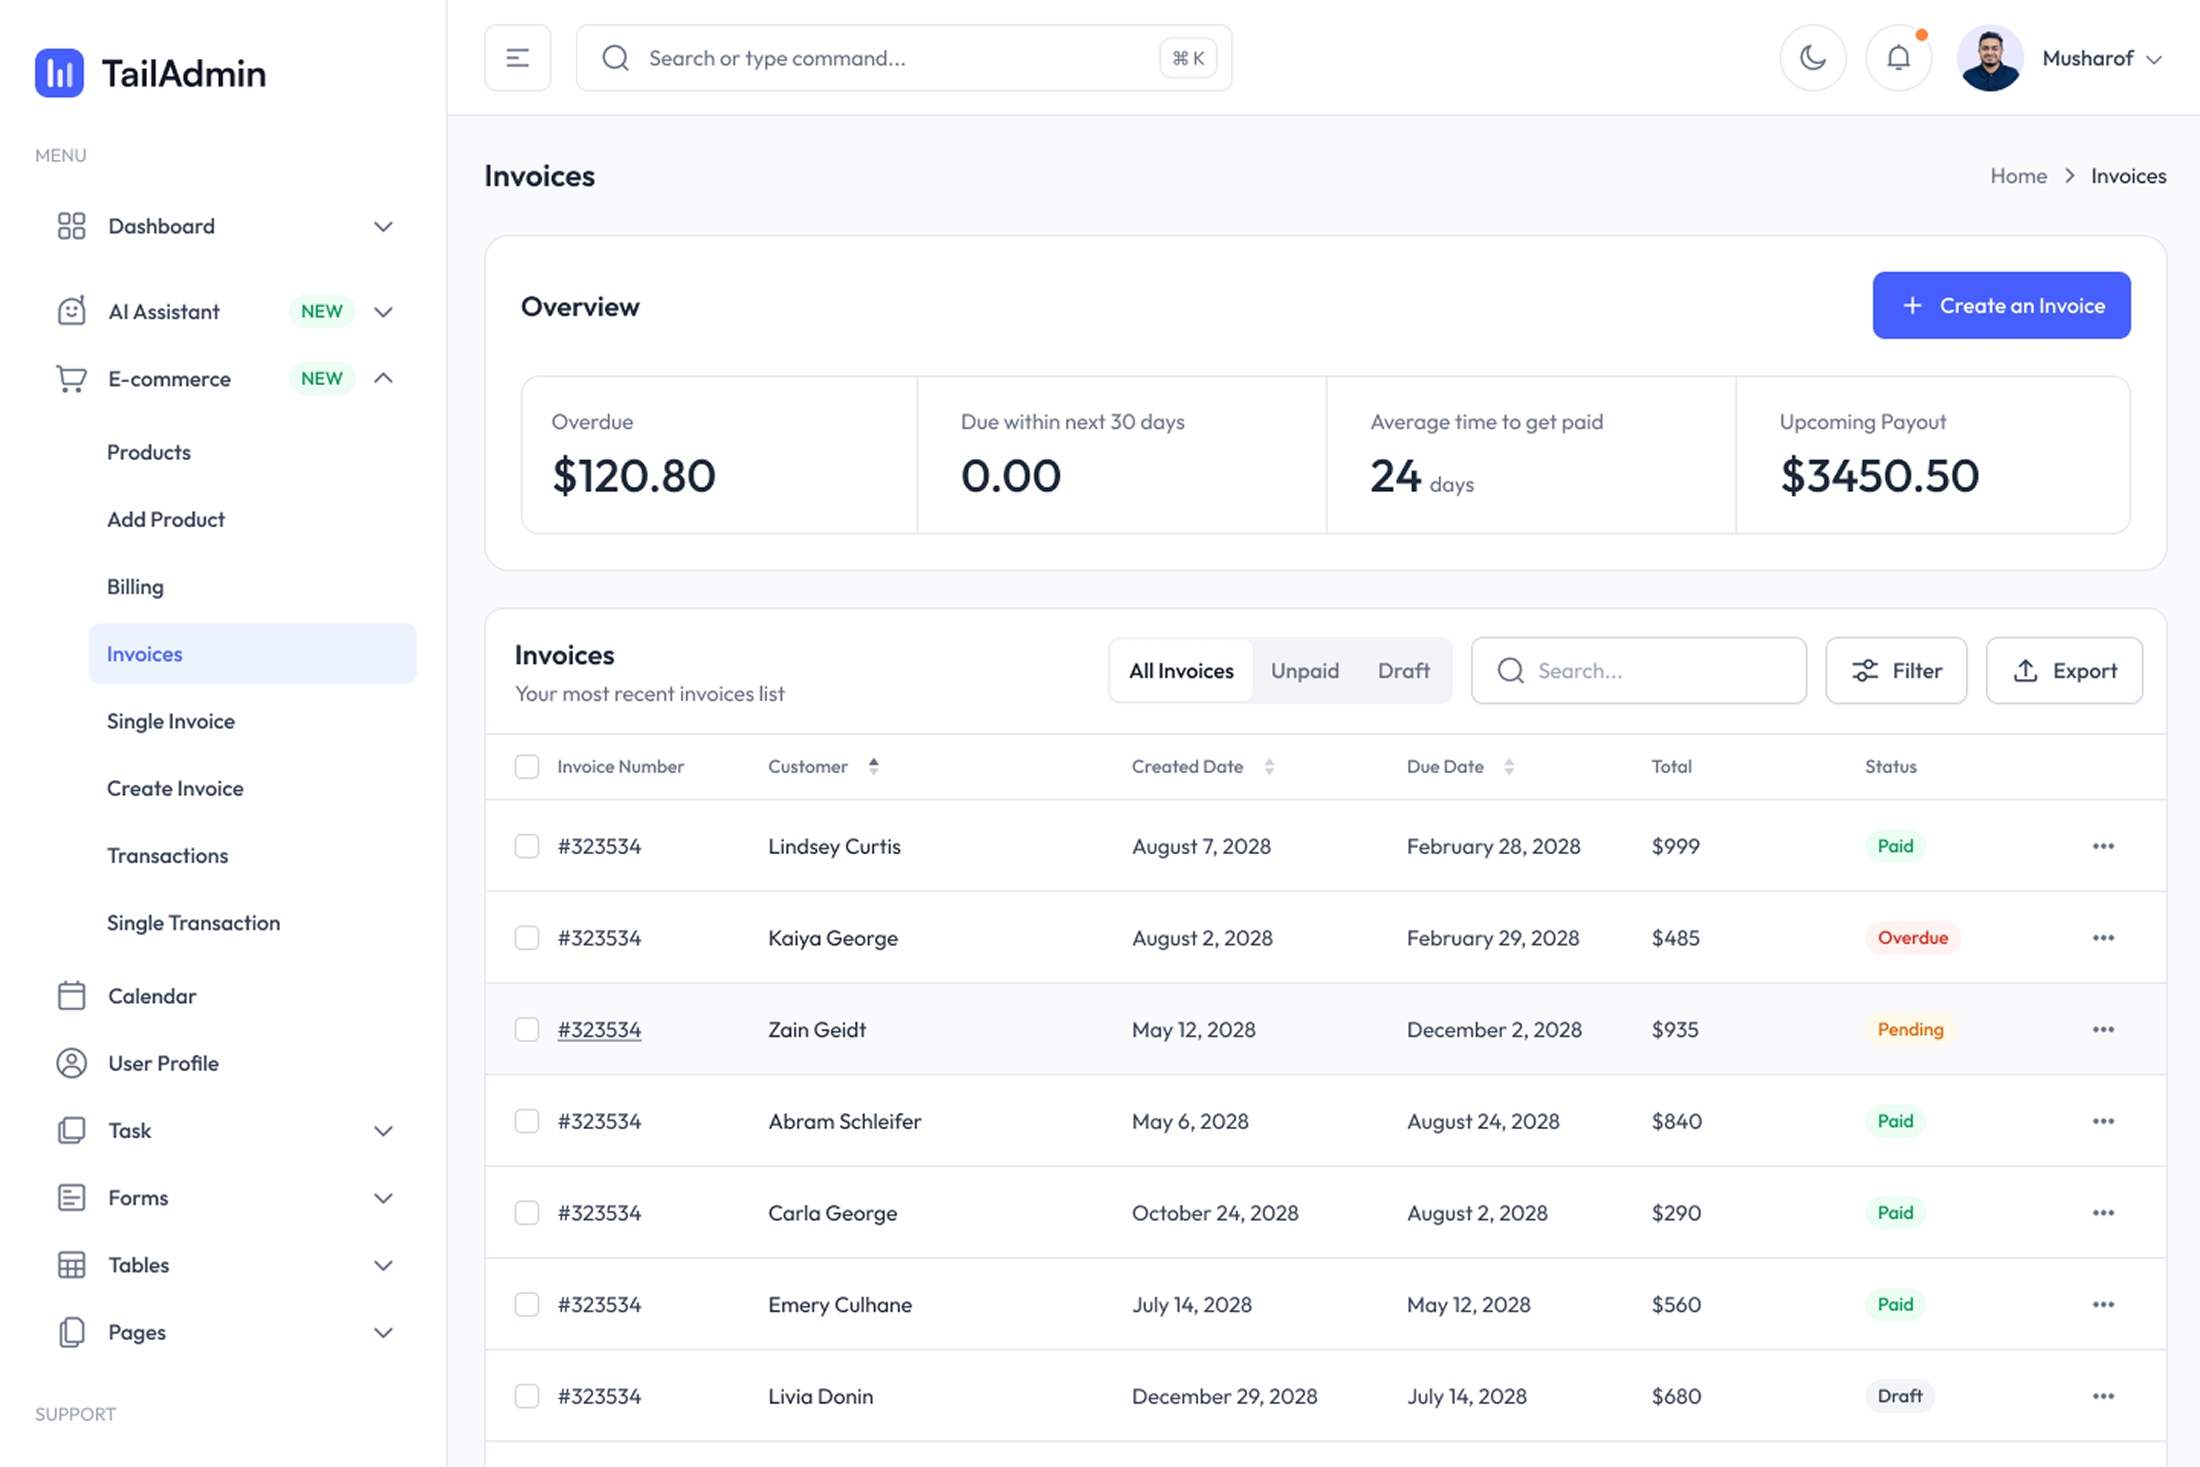Select the All Invoices tab
The width and height of the screenshot is (2200, 1467).
point(1181,671)
